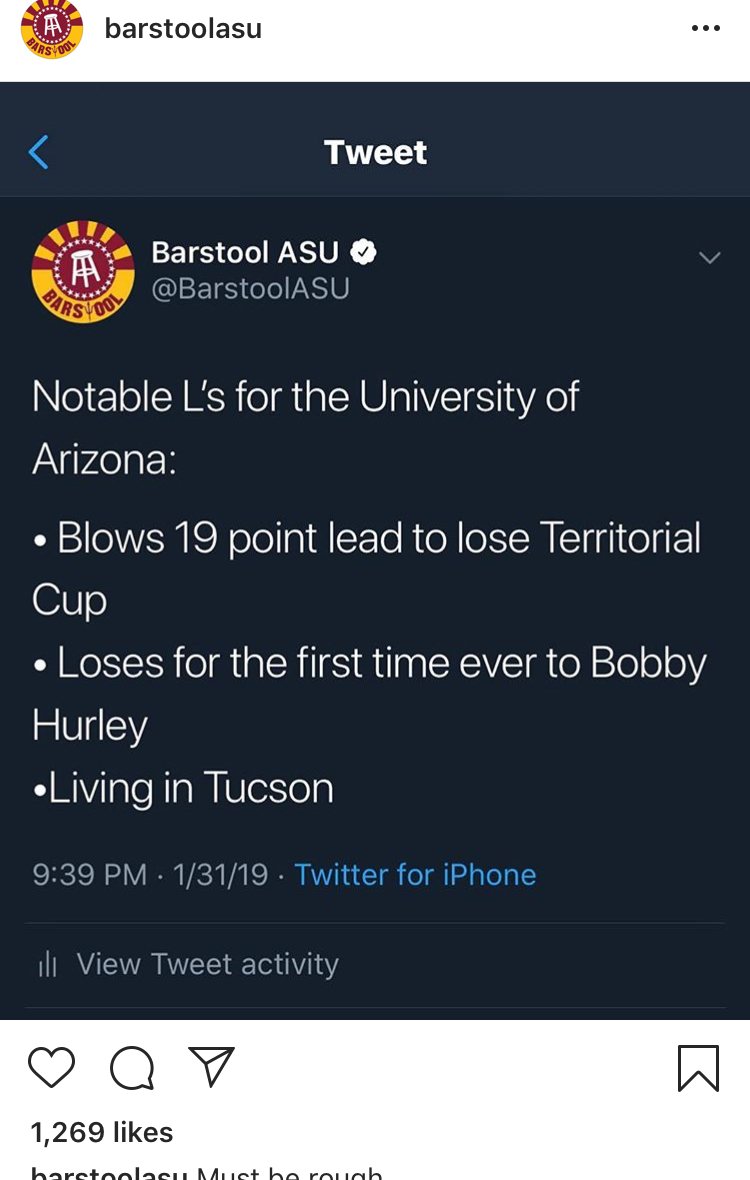Open comments with the speech bubble icon
This screenshot has width=750, height=1180.
(132, 1068)
